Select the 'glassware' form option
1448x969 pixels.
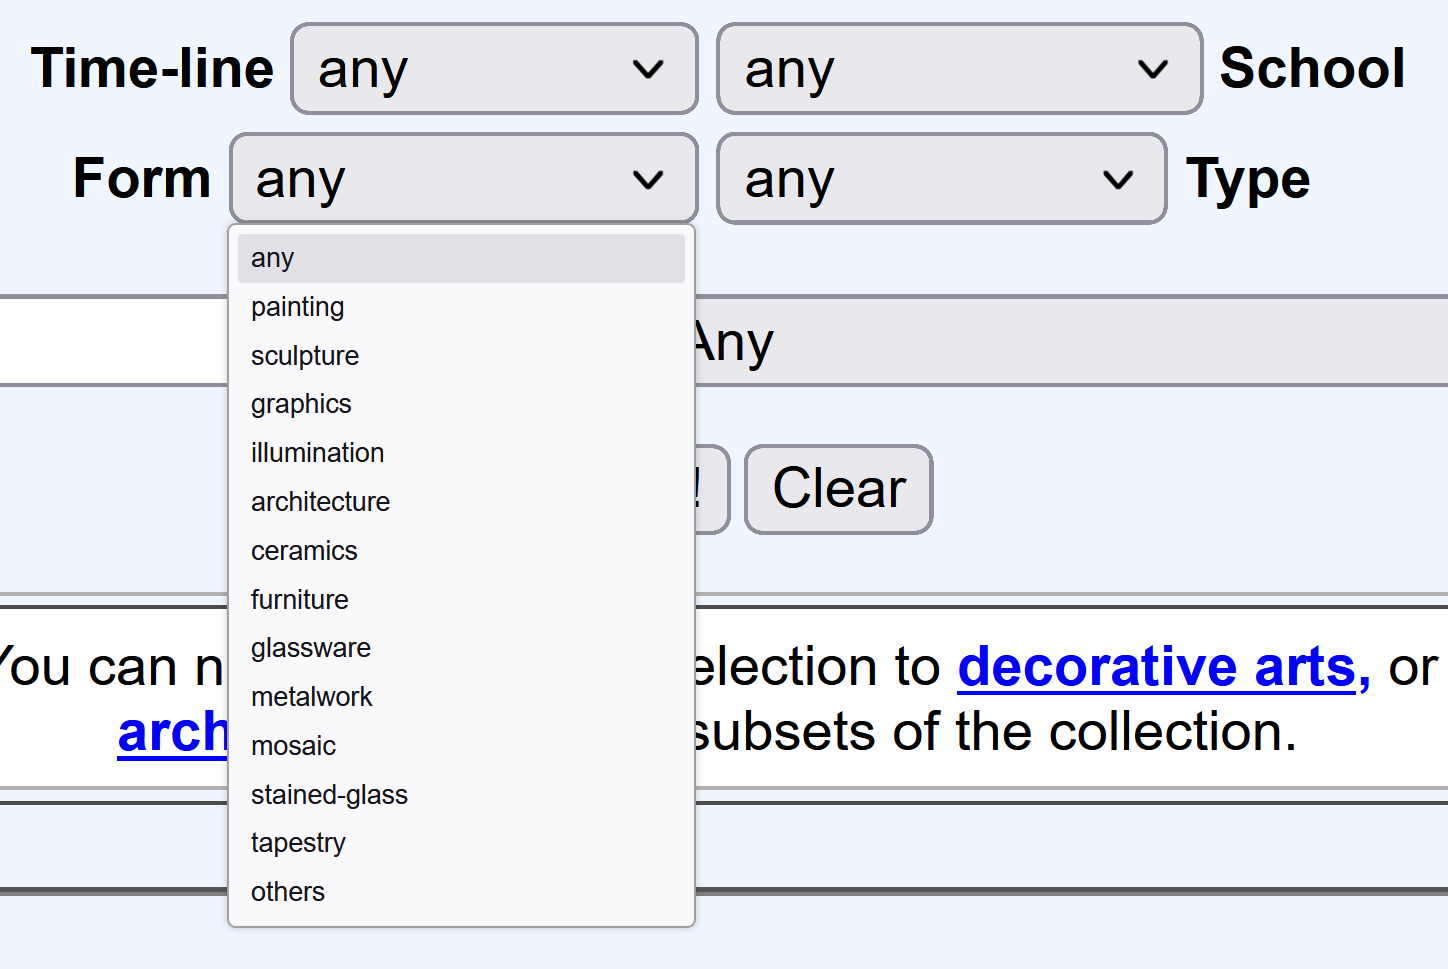pos(461,648)
